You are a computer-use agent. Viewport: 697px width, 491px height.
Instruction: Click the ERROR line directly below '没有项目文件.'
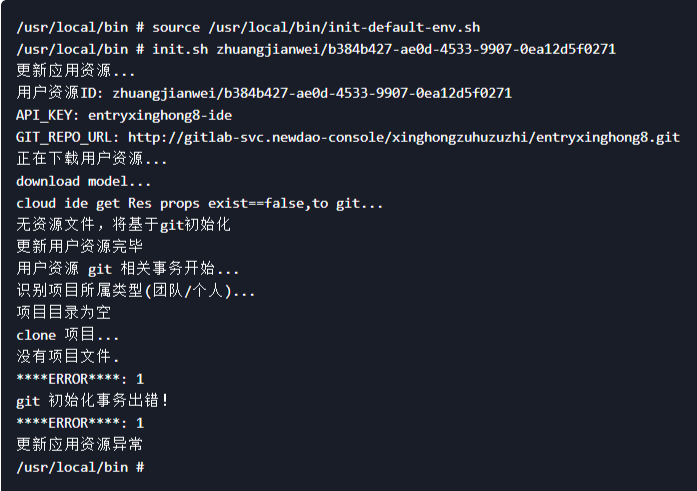tap(80, 379)
